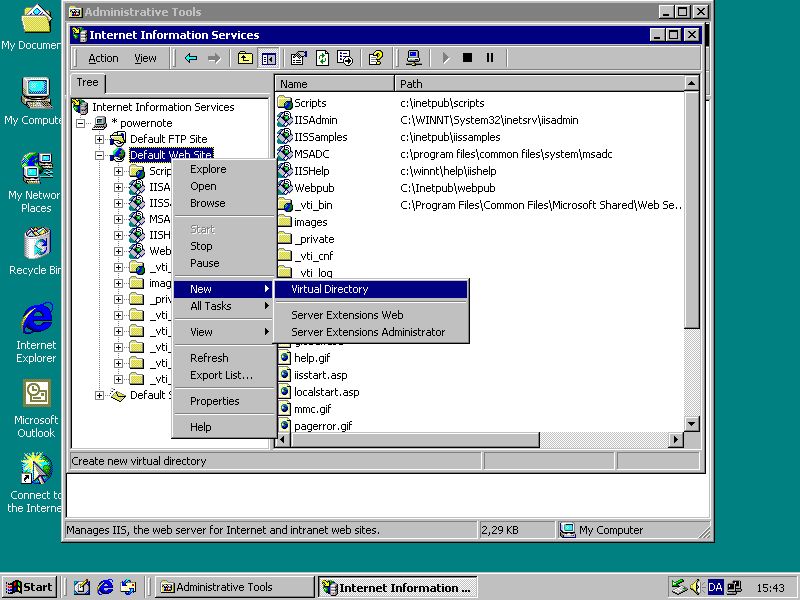This screenshot has width=800, height=600.
Task: Collapse the powernote computer node
Action: tap(81, 123)
